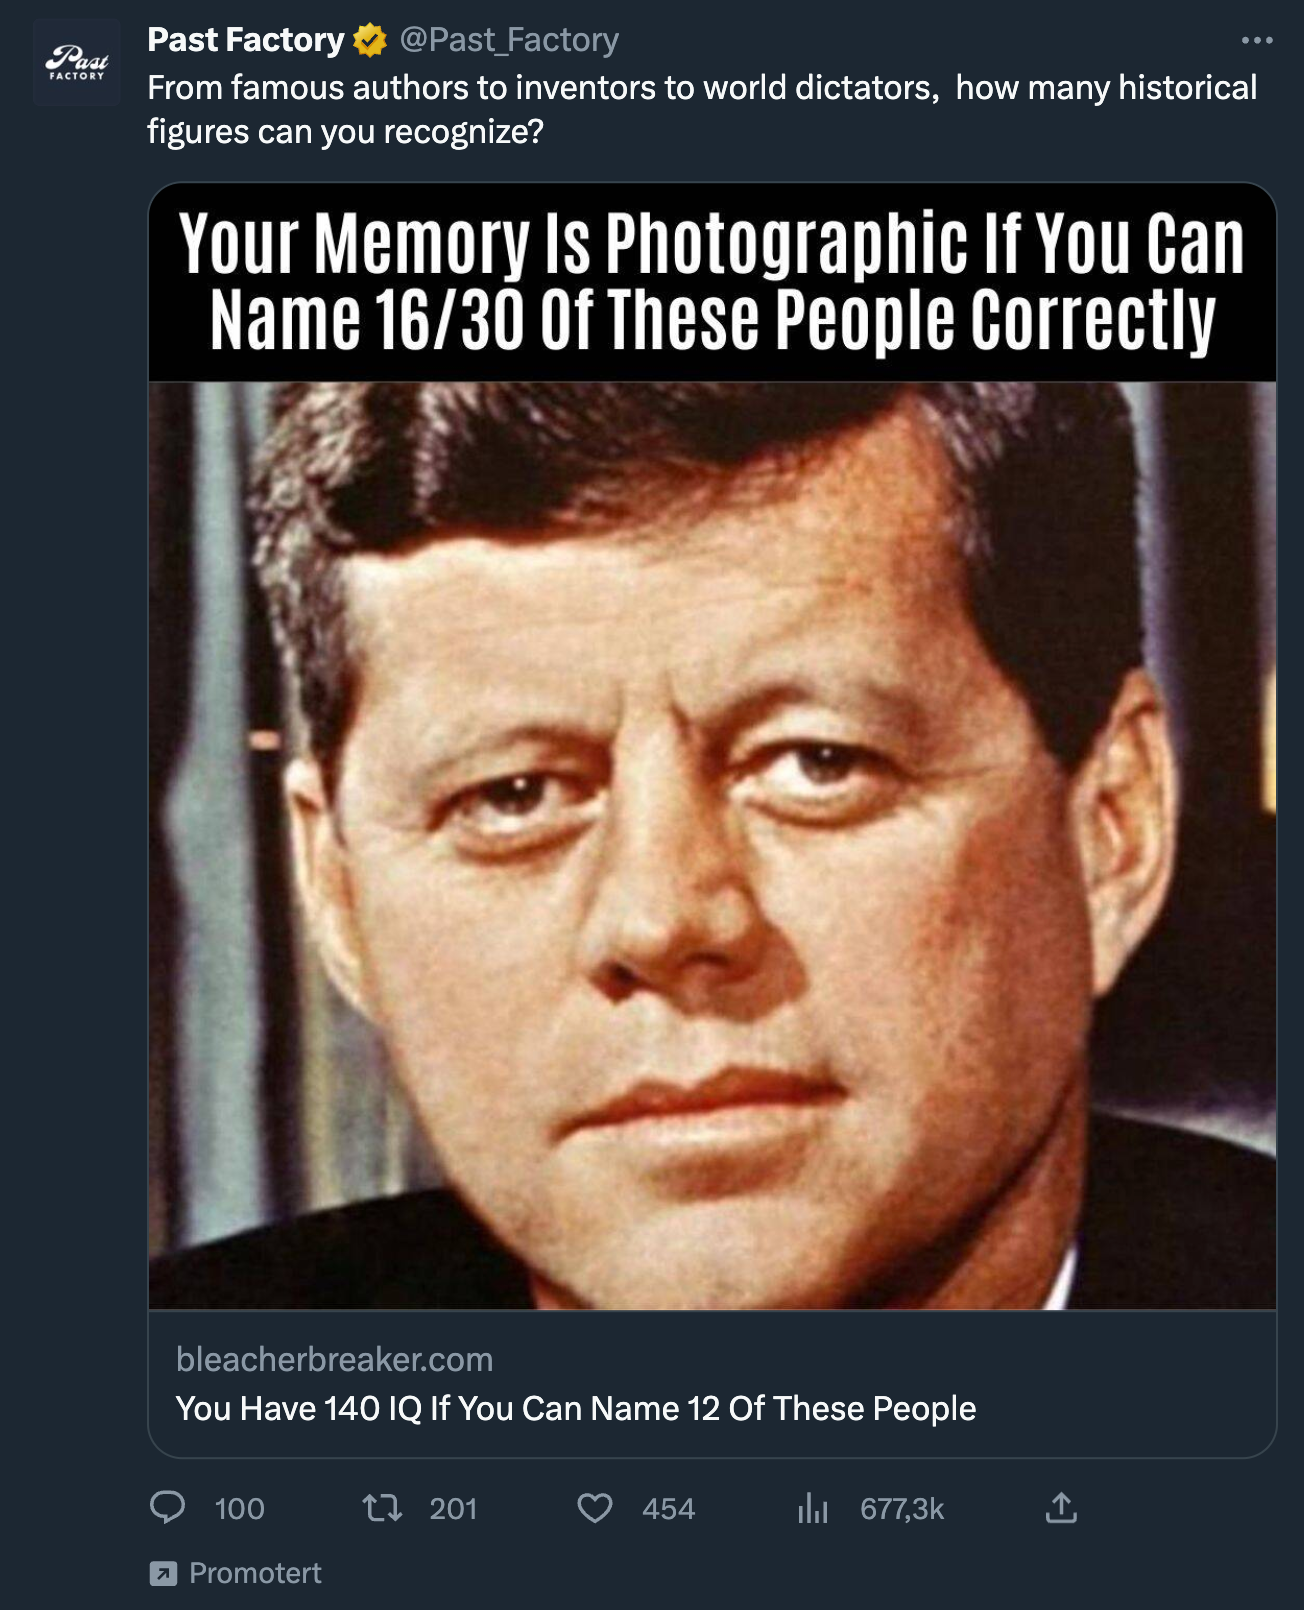Click the 100 replies count
The width and height of the screenshot is (1304, 1610).
pyautogui.click(x=240, y=1509)
